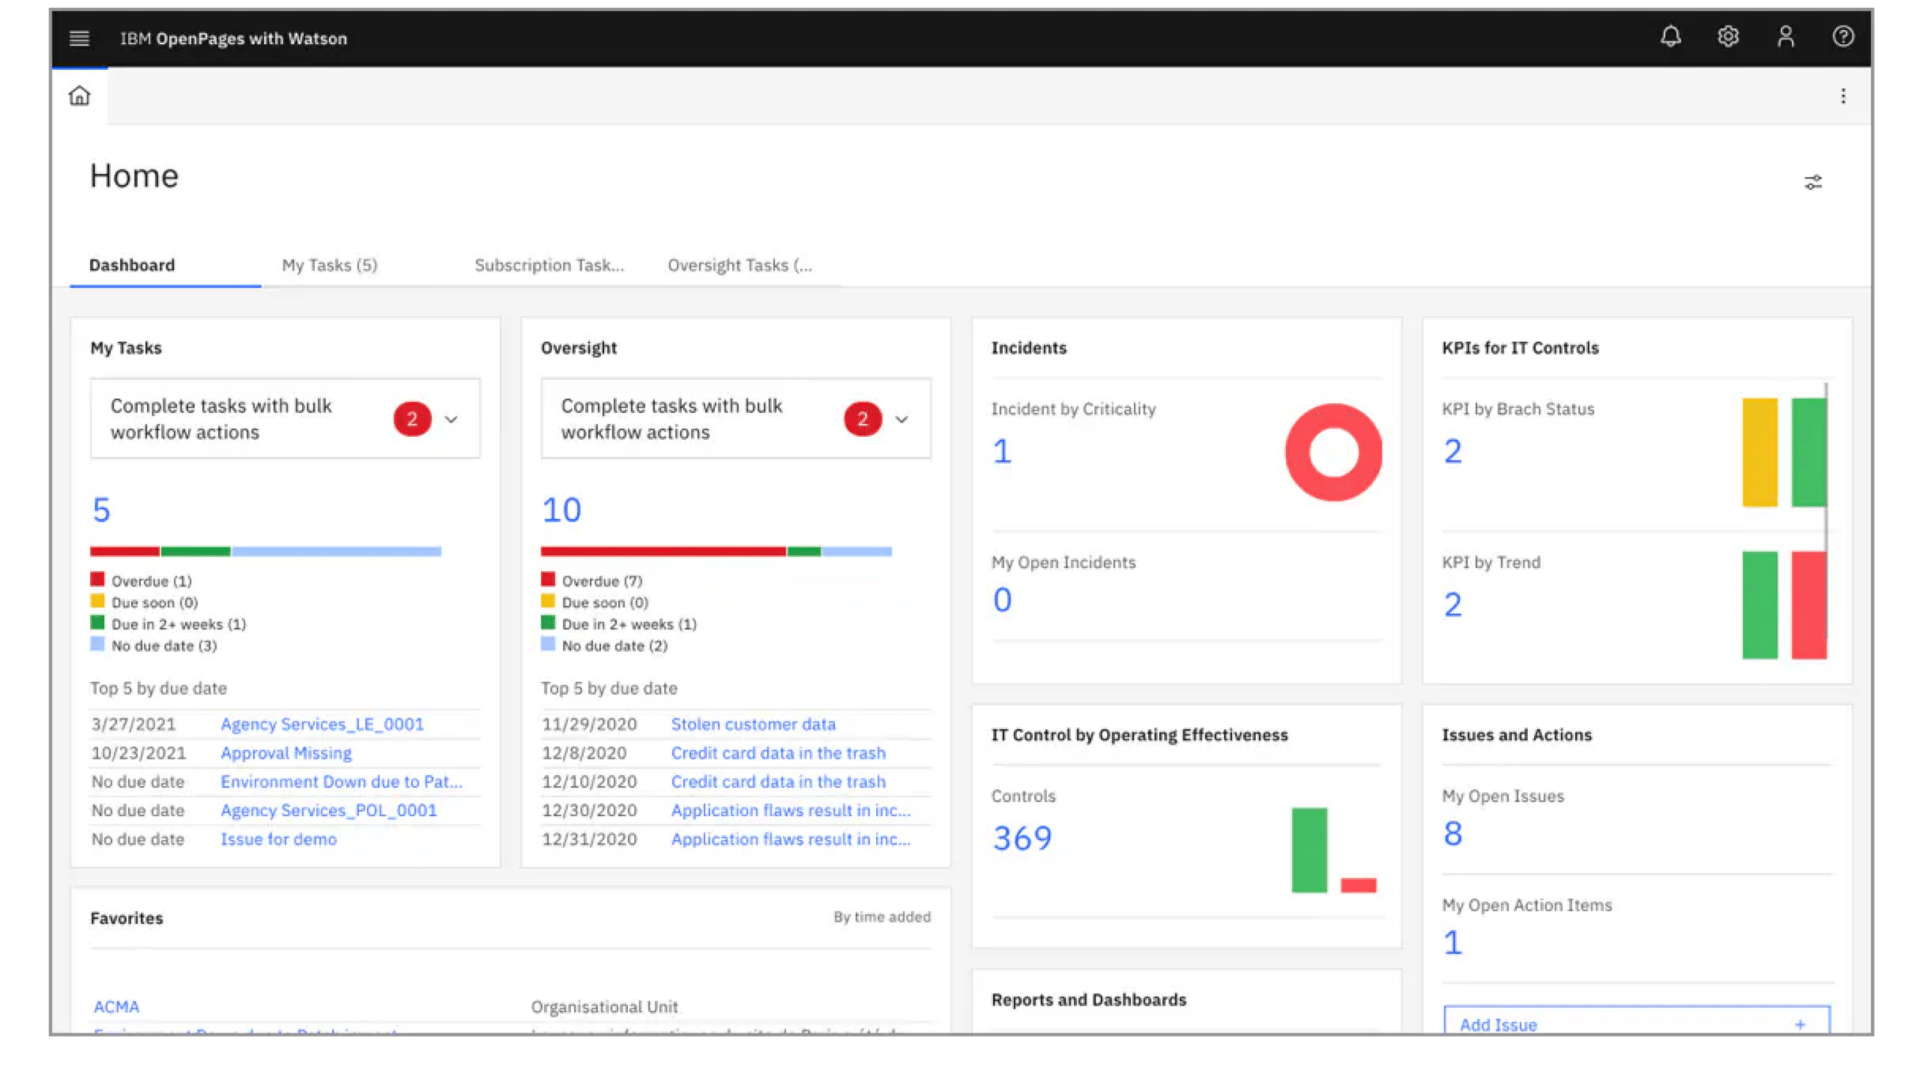Switch to the My Tasks tab
Screen dimensions: 1920x1082
(330, 265)
